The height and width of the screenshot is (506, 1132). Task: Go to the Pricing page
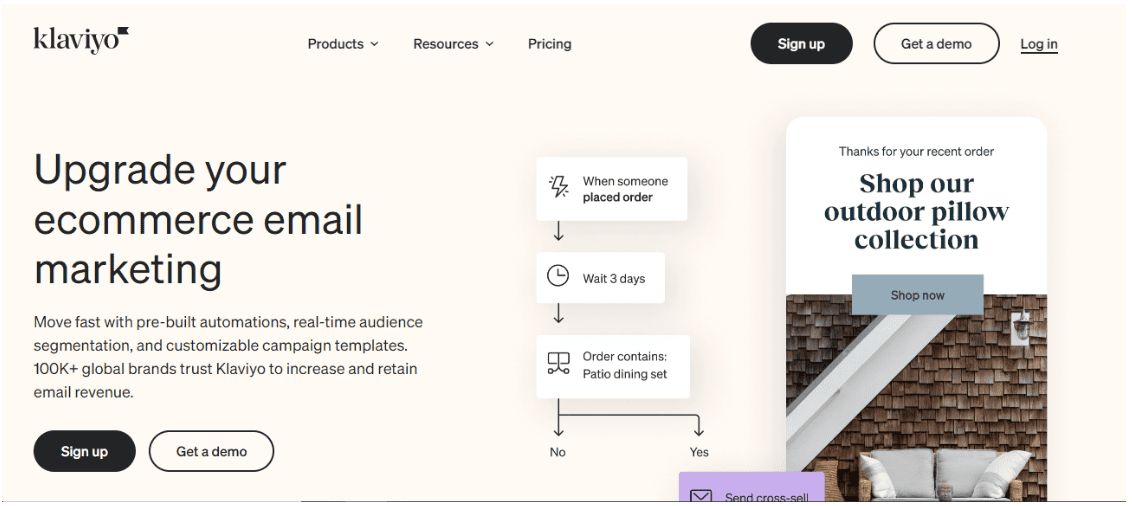click(549, 44)
